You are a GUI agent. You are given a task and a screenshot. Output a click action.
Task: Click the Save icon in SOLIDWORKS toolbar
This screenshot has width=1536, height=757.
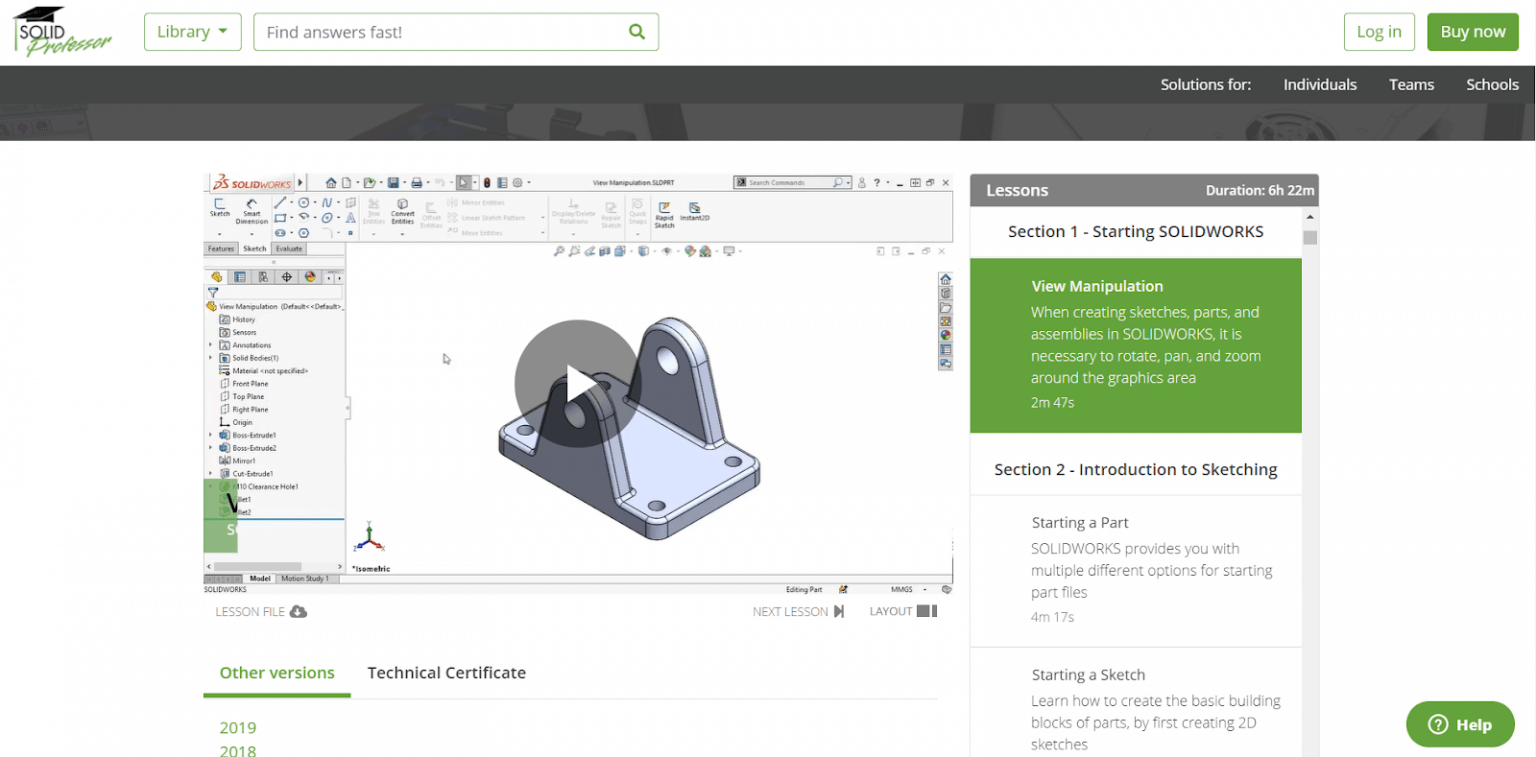click(x=394, y=180)
